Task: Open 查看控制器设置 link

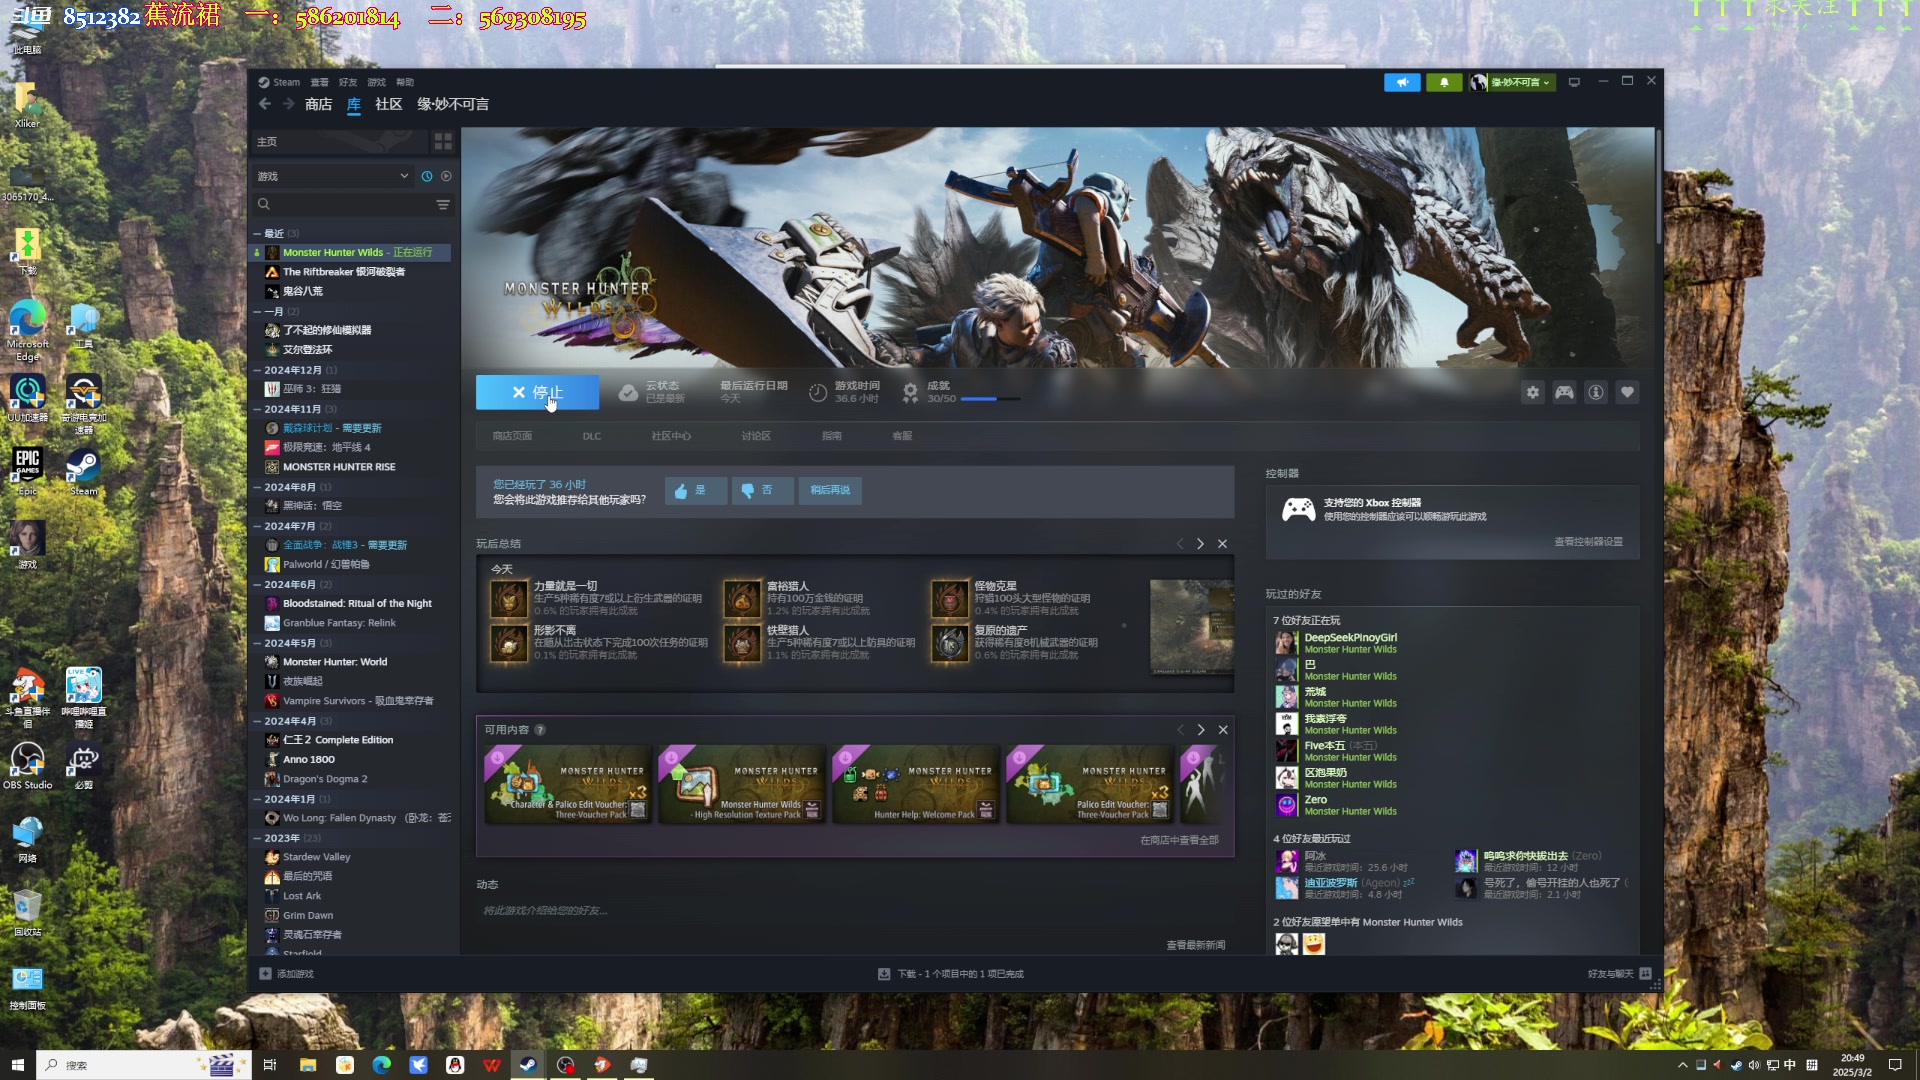Action: 1588,541
